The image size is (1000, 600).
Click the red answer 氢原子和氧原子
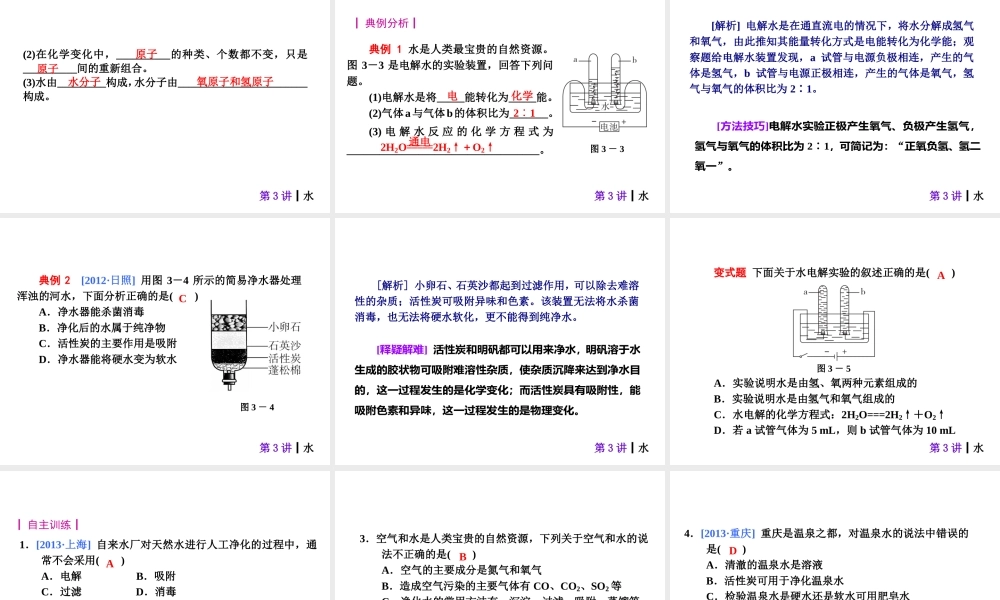click(235, 82)
